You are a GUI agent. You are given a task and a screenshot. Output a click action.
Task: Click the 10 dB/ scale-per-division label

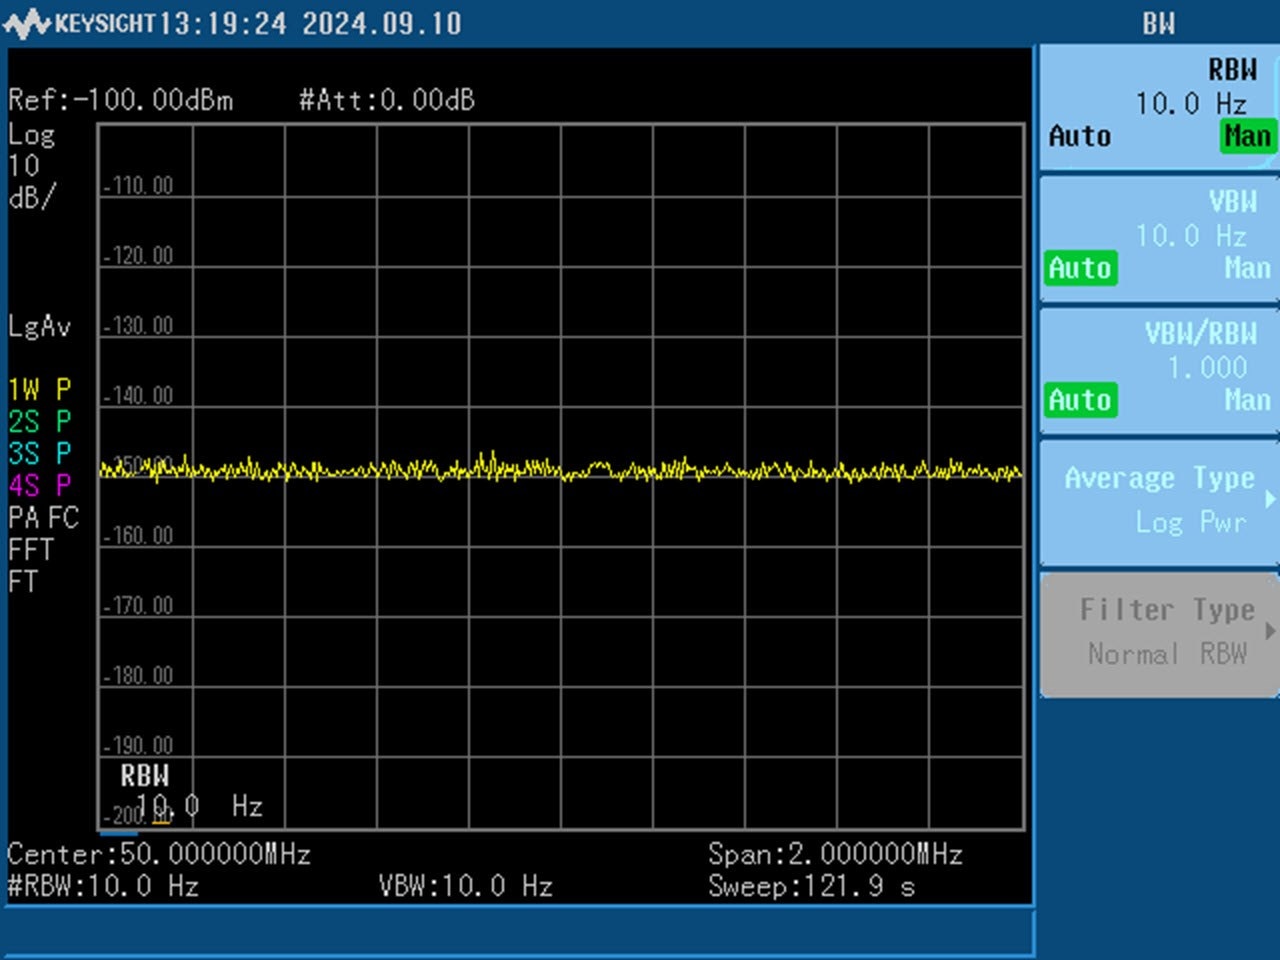coord(32,182)
